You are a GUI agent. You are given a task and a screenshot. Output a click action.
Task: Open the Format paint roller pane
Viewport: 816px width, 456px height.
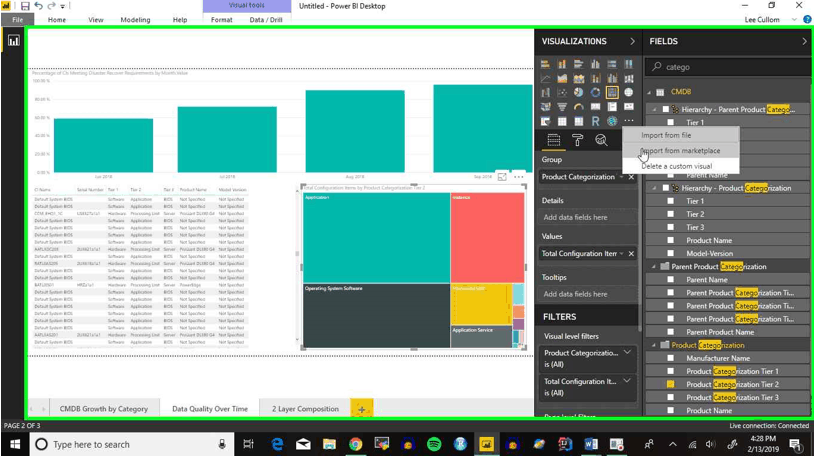coord(577,140)
